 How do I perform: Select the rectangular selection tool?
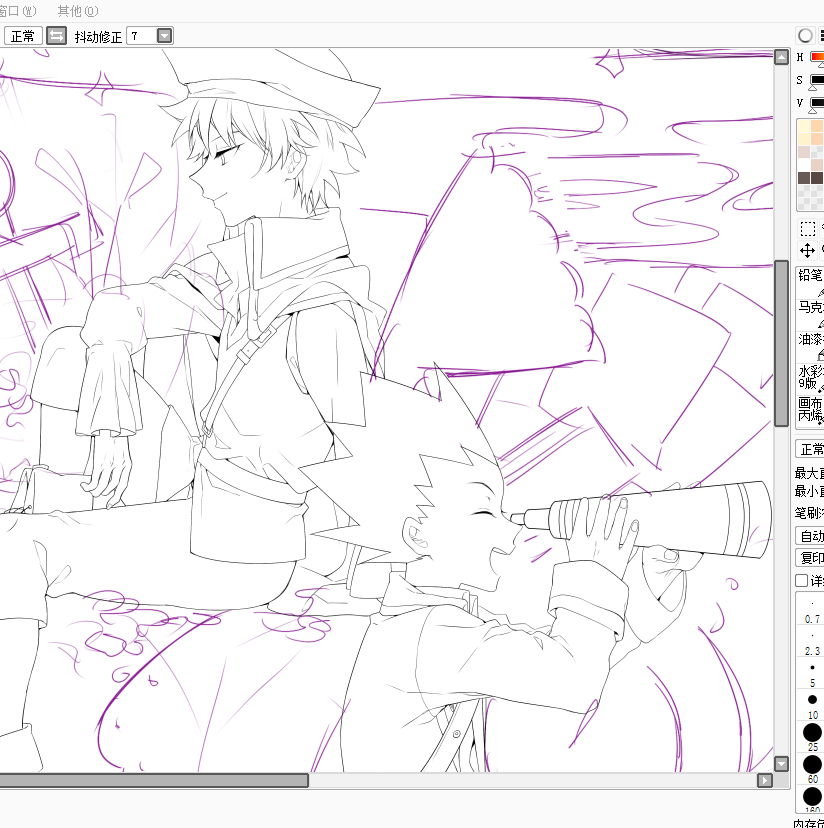coord(808,229)
